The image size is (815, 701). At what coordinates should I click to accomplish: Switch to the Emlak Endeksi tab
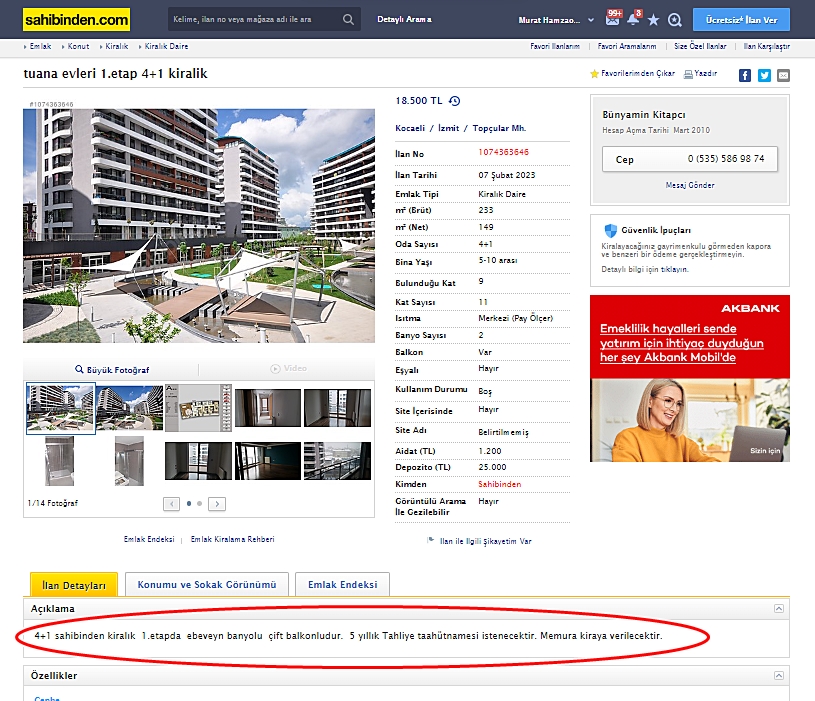click(343, 585)
